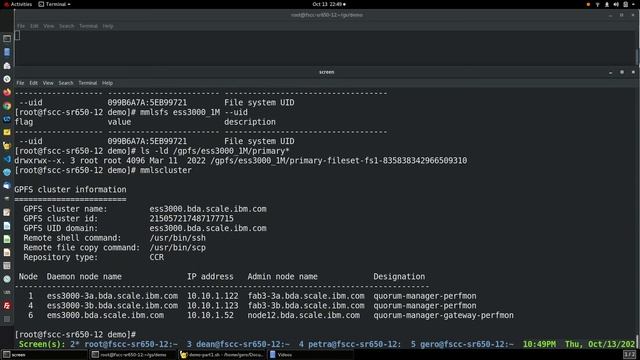This screenshot has height=360, width=640.
Task: Open the green spreadsheet icon in dock
Action: coord(7,239)
